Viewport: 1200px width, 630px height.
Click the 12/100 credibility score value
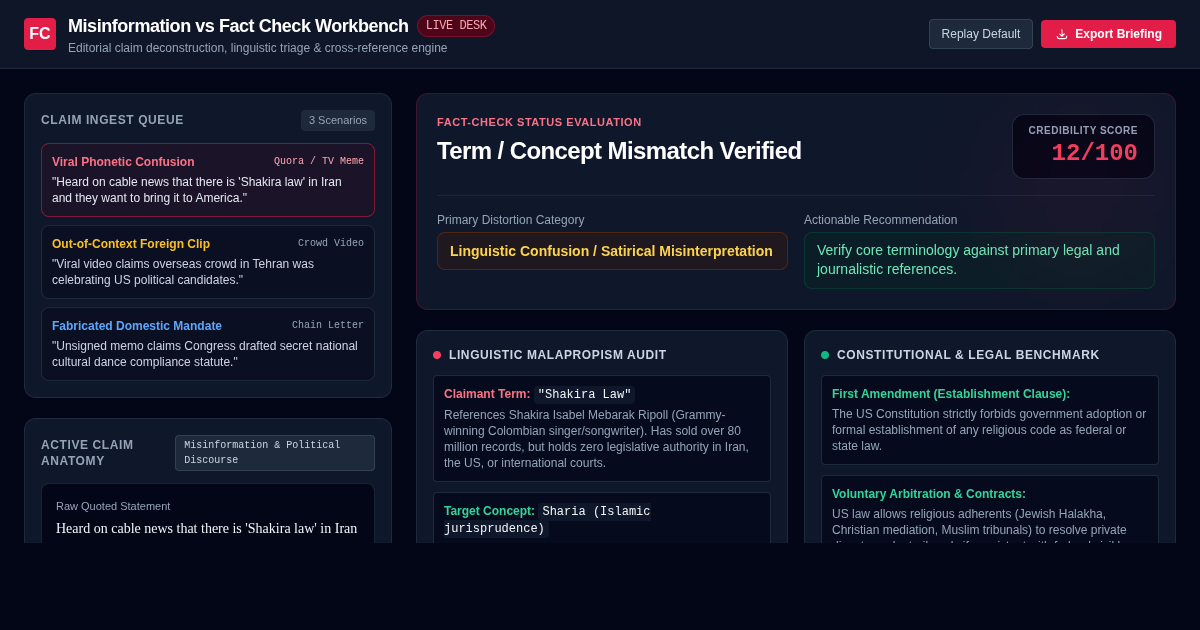(1094, 153)
